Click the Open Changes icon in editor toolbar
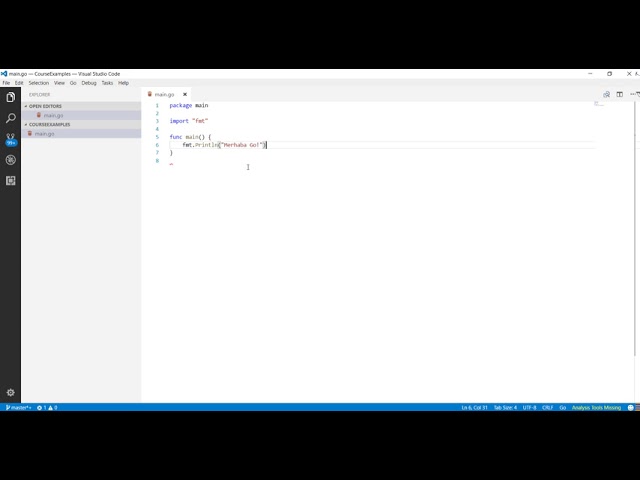640x480 pixels. coord(607,94)
